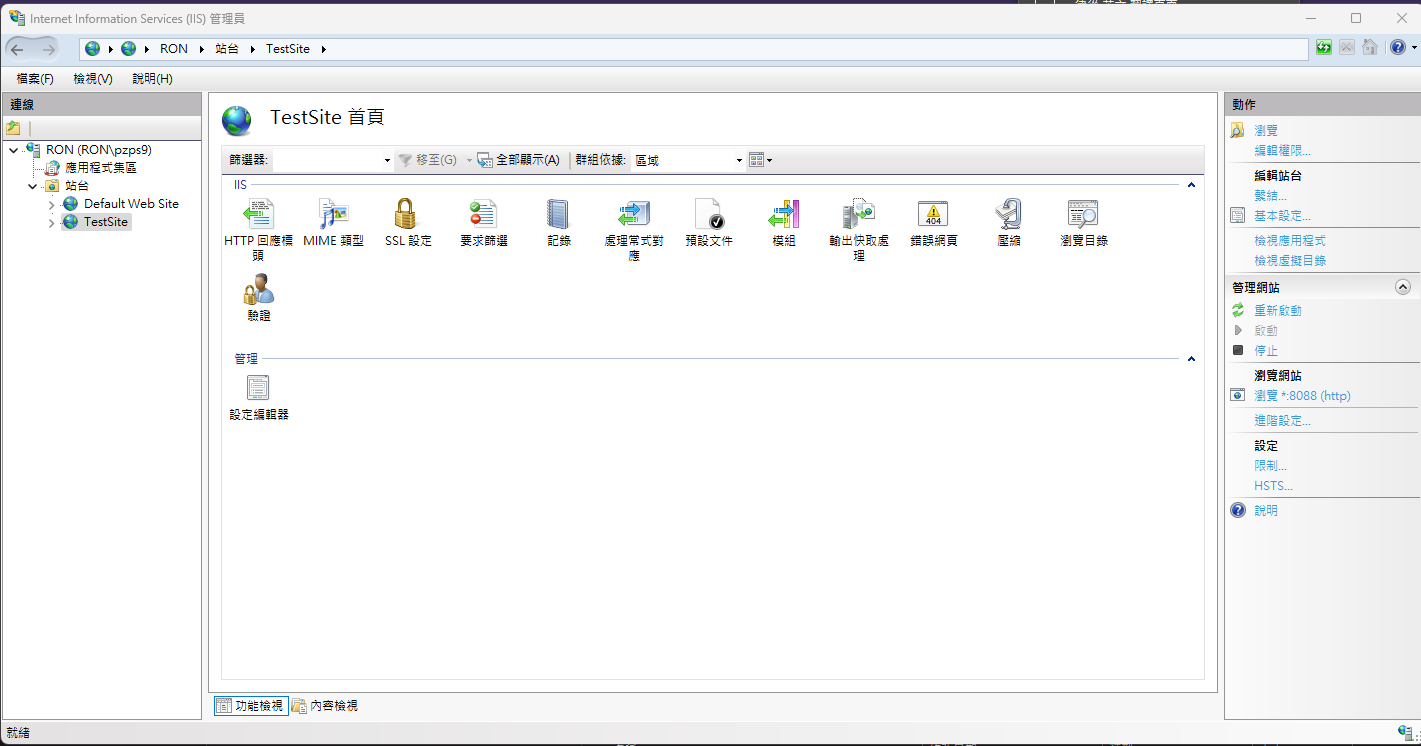This screenshot has width=1421, height=746.
Task: Click 全部顯示(A) button
Action: pos(518,160)
